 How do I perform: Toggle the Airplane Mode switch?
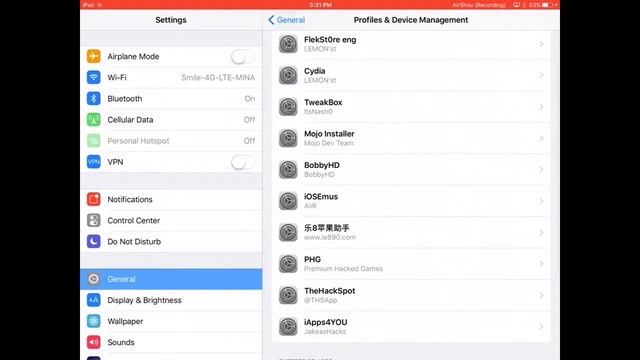click(243, 56)
